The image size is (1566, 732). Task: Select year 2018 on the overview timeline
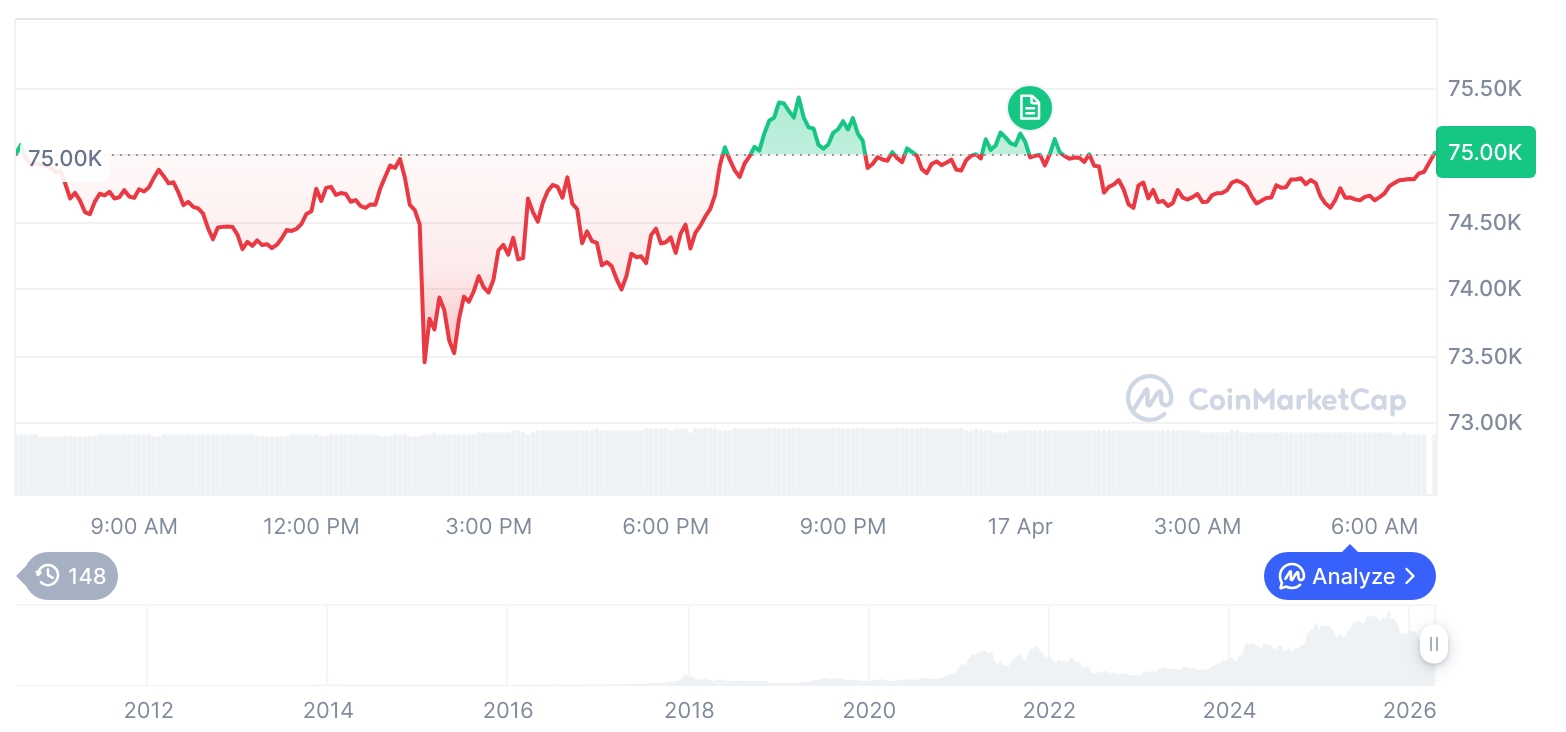[689, 711]
